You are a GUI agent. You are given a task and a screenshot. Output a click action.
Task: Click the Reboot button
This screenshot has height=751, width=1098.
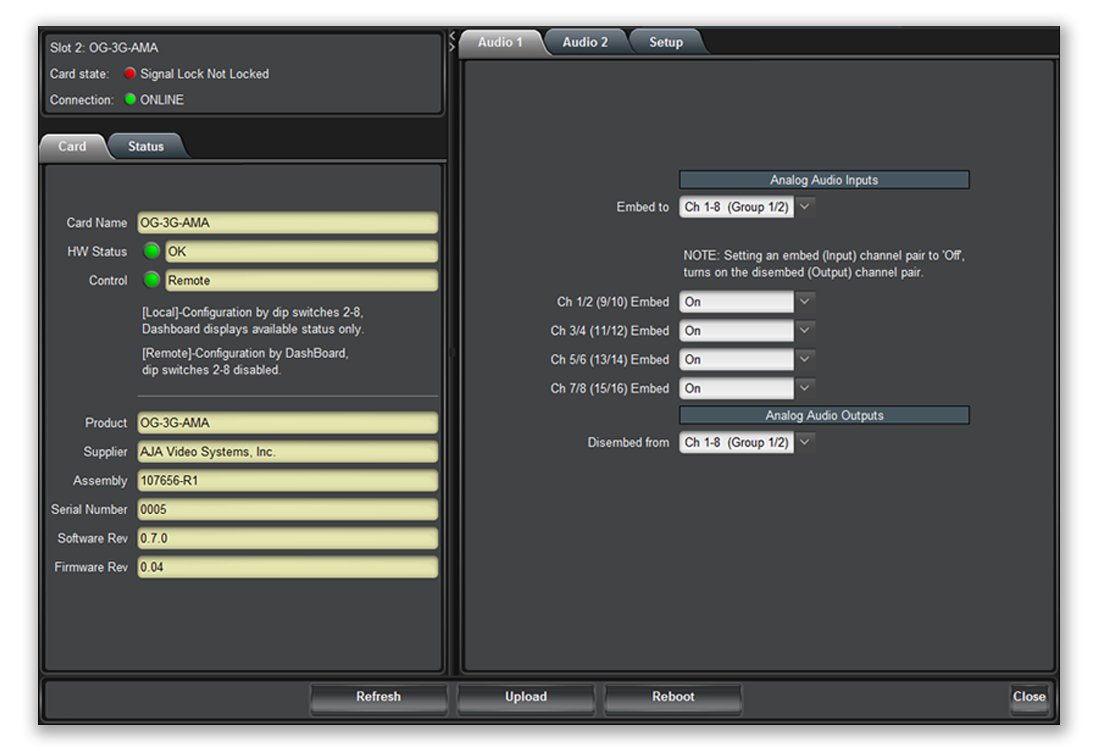673,697
